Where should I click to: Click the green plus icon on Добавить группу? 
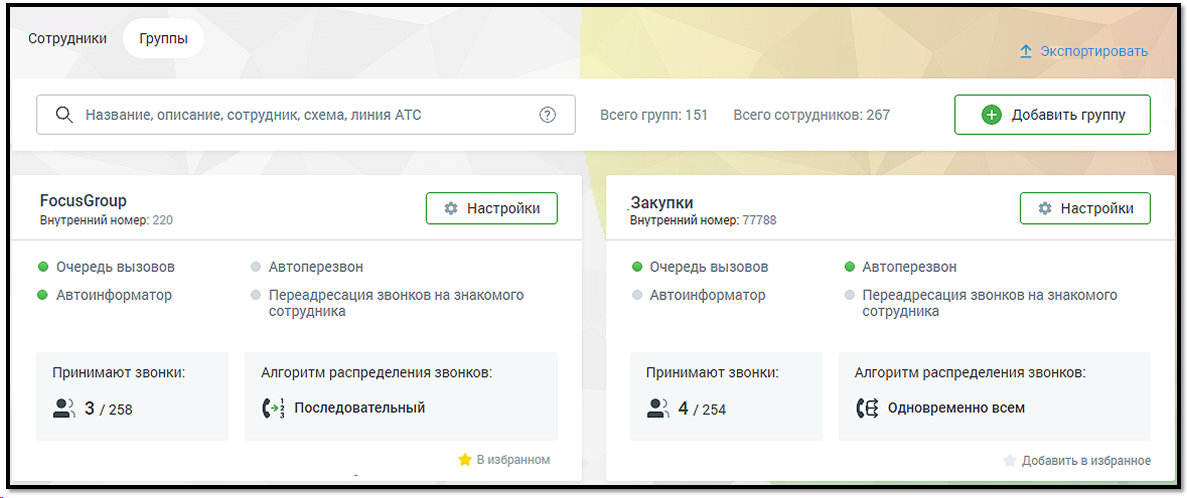(x=991, y=115)
